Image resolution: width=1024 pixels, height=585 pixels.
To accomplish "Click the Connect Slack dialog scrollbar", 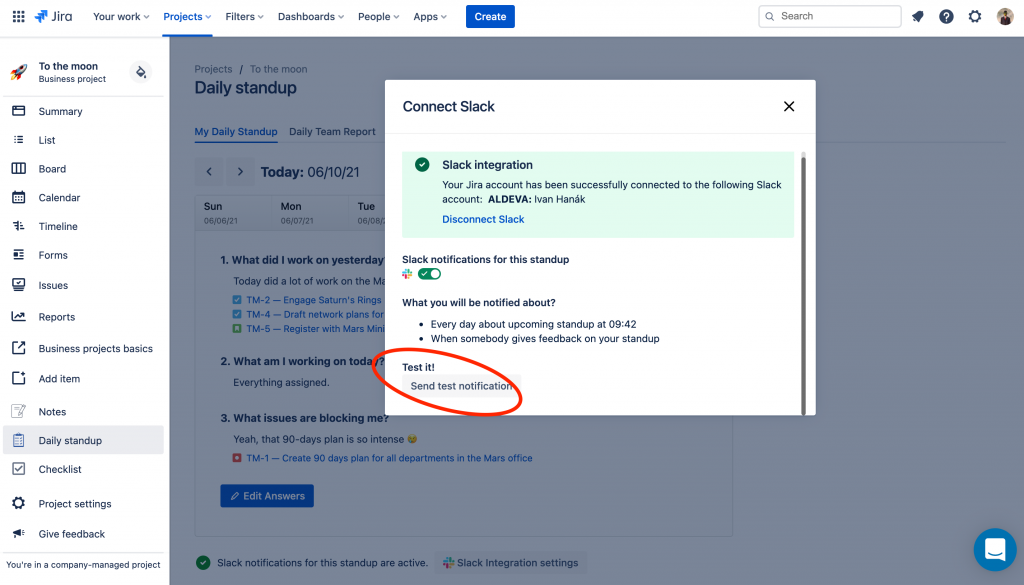I will click(803, 284).
